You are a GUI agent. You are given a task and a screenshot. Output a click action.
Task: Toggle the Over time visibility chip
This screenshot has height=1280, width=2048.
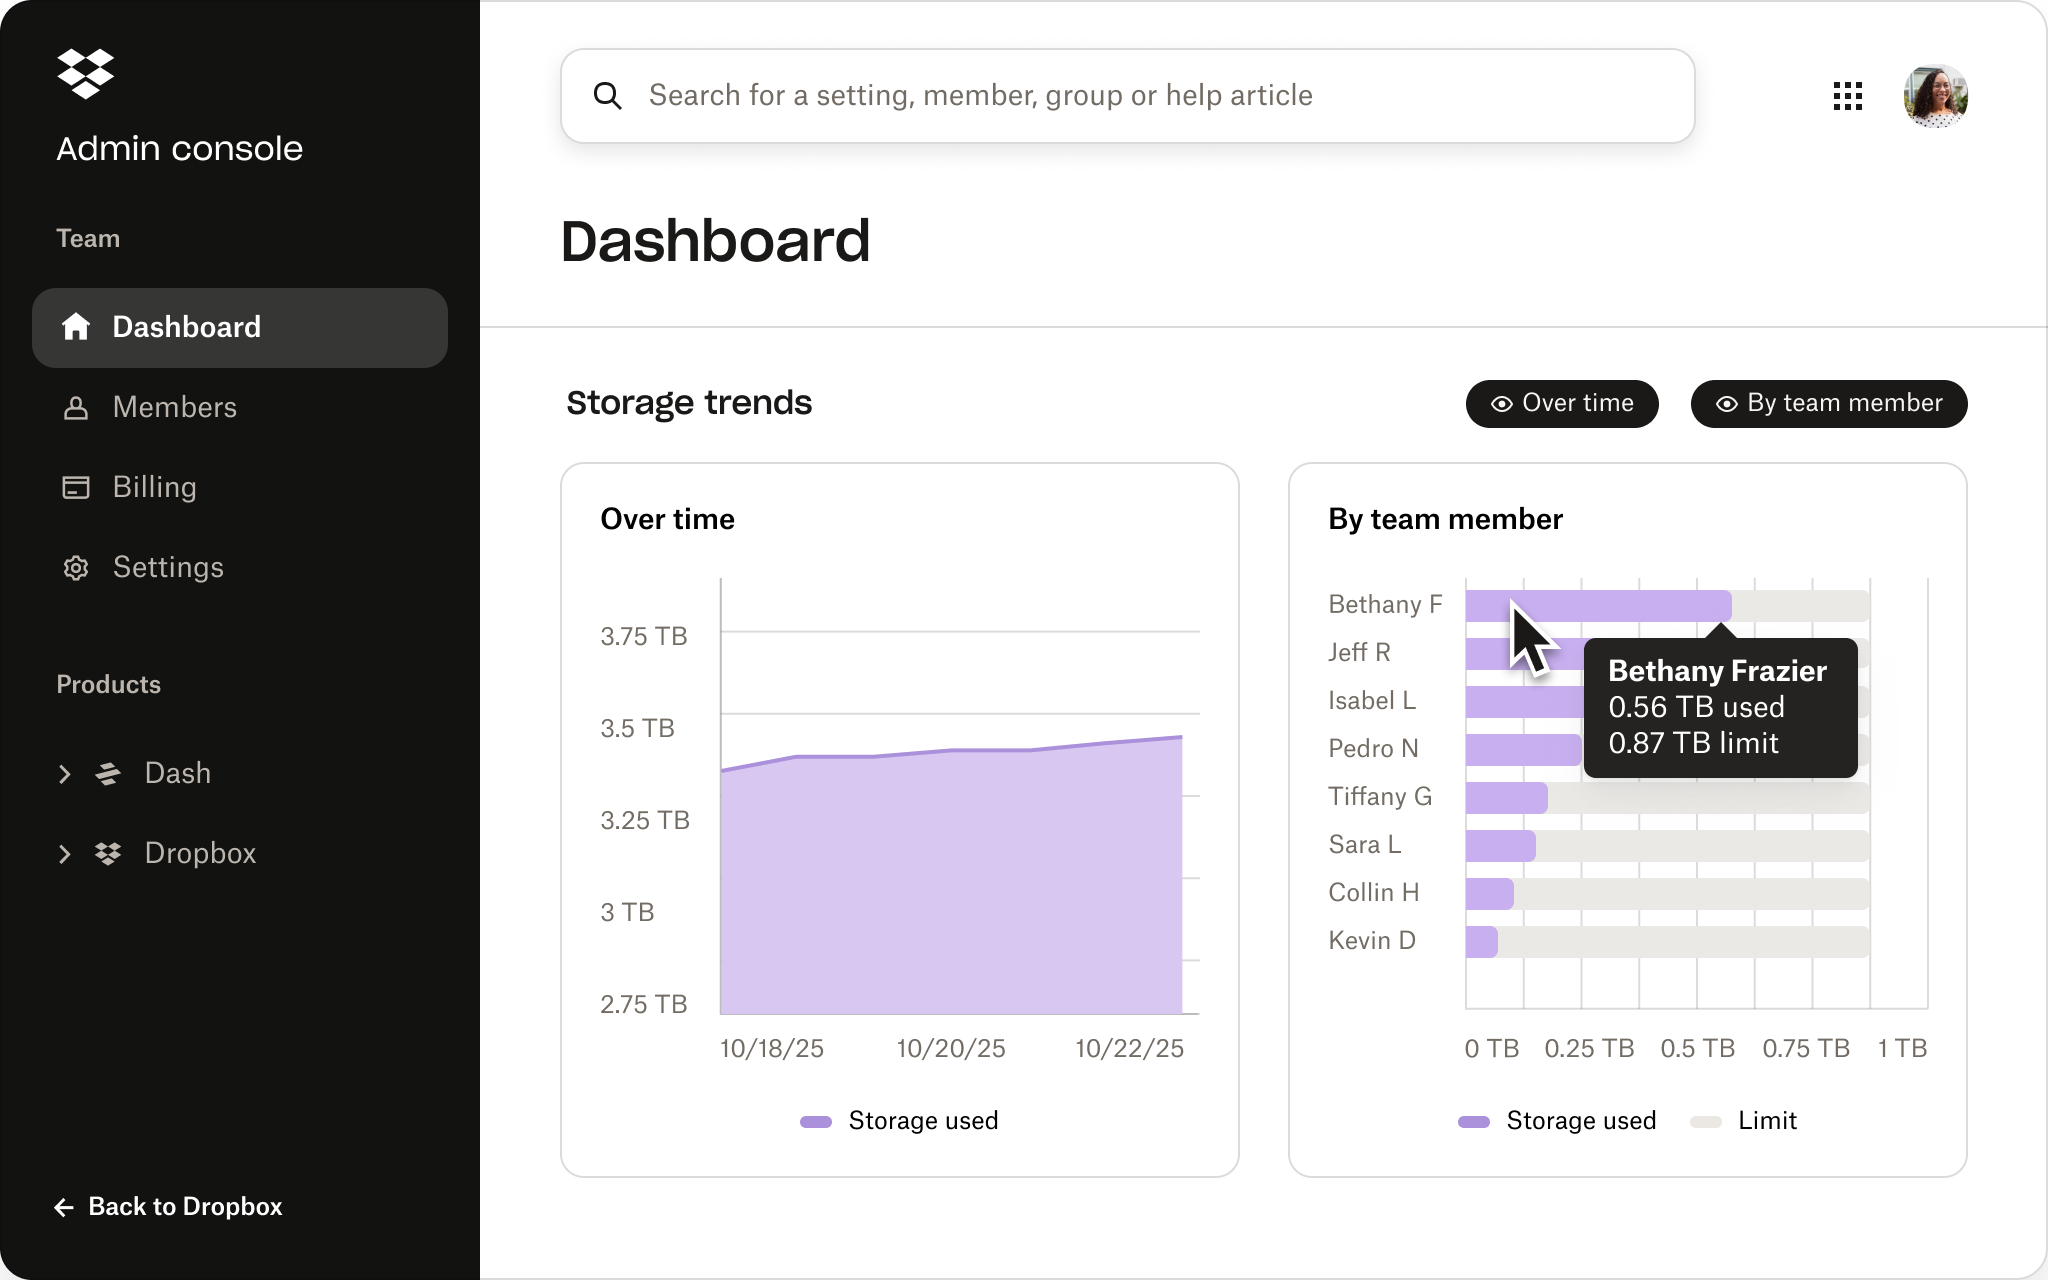pyautogui.click(x=1561, y=404)
